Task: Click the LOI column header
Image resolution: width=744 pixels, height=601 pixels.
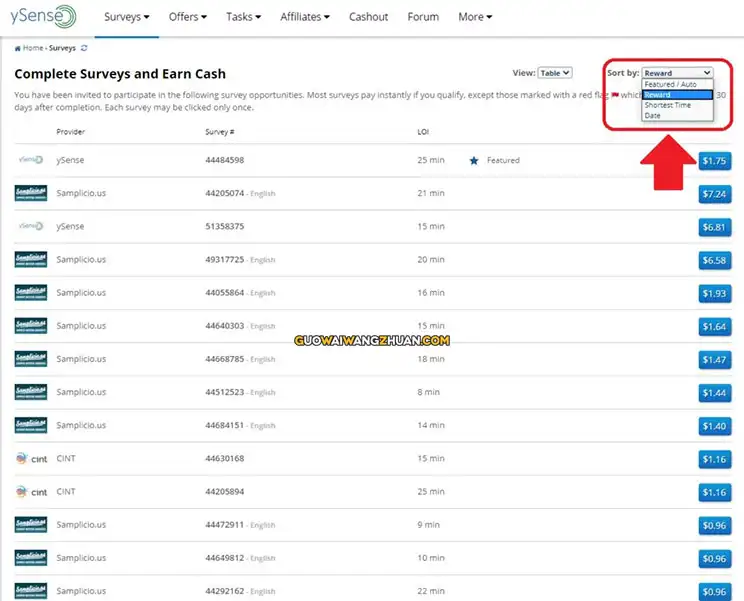Action: point(423,132)
